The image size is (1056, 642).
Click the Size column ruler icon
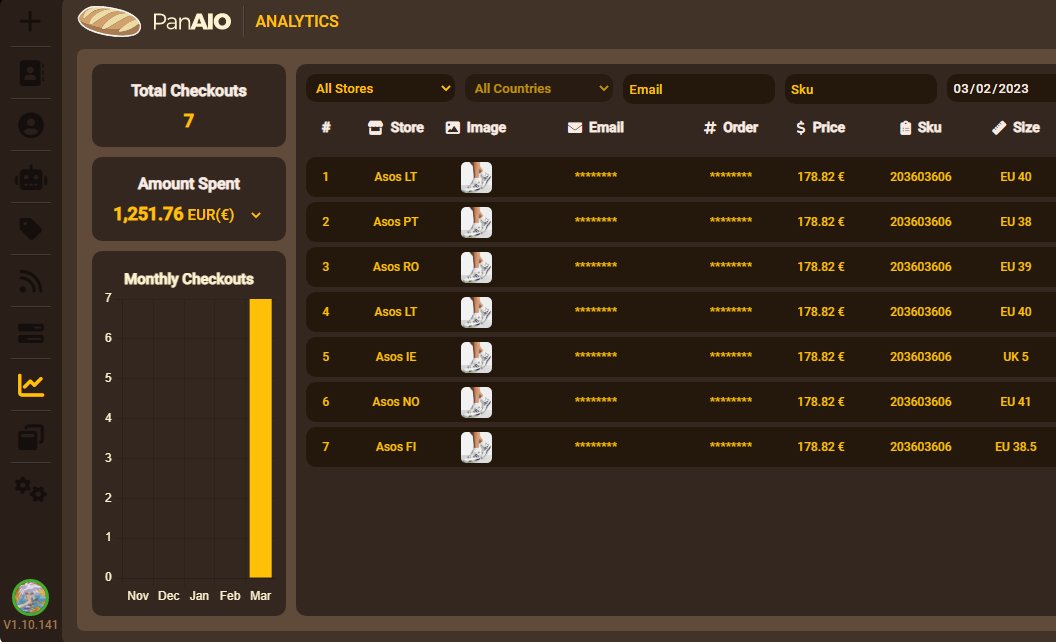coord(999,128)
